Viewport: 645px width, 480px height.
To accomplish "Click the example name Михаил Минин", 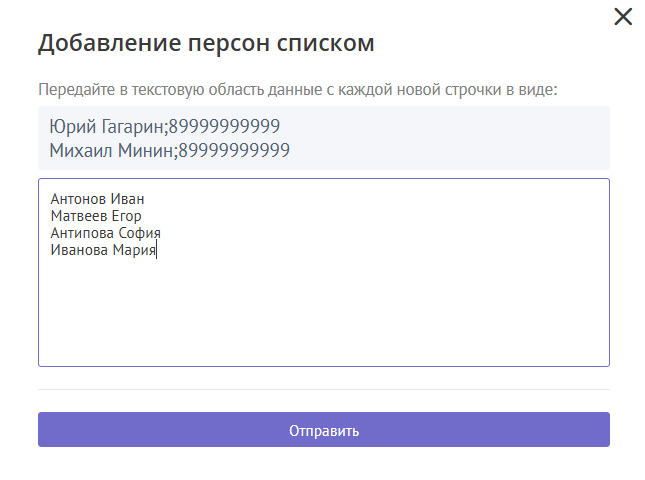I will (x=111, y=150).
